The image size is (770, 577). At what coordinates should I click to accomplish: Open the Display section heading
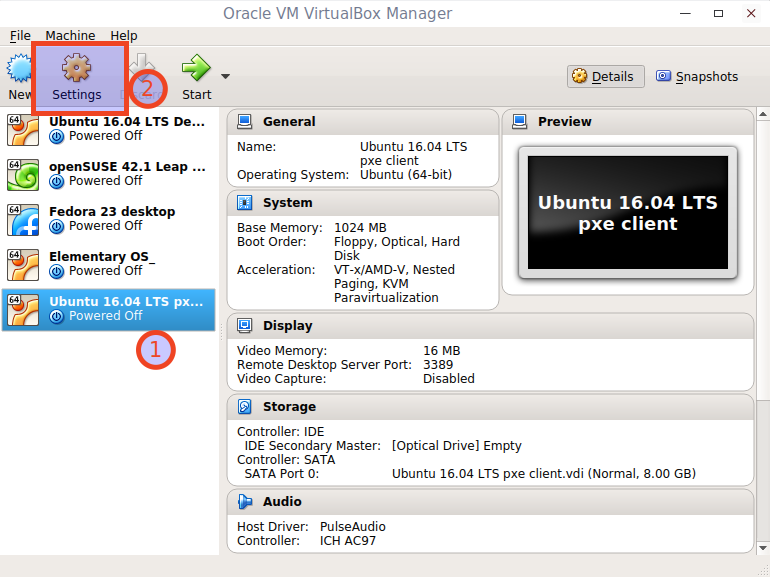pyautogui.click(x=287, y=326)
